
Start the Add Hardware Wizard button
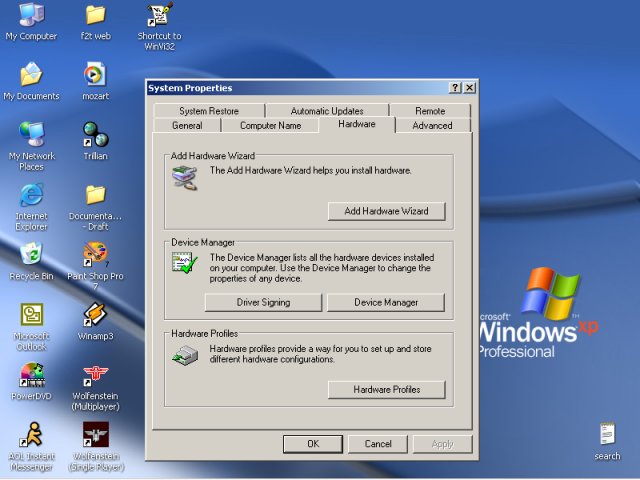(x=387, y=211)
